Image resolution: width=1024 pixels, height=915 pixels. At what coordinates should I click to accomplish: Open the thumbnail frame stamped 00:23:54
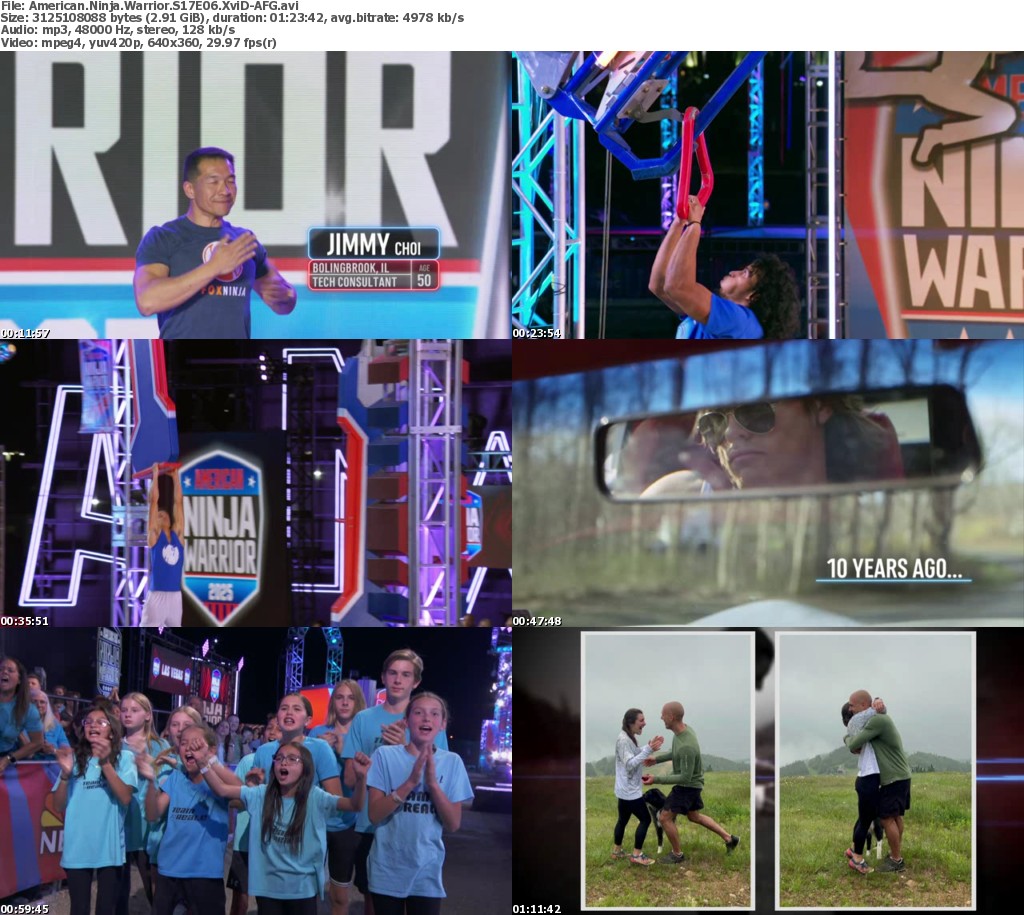point(768,195)
